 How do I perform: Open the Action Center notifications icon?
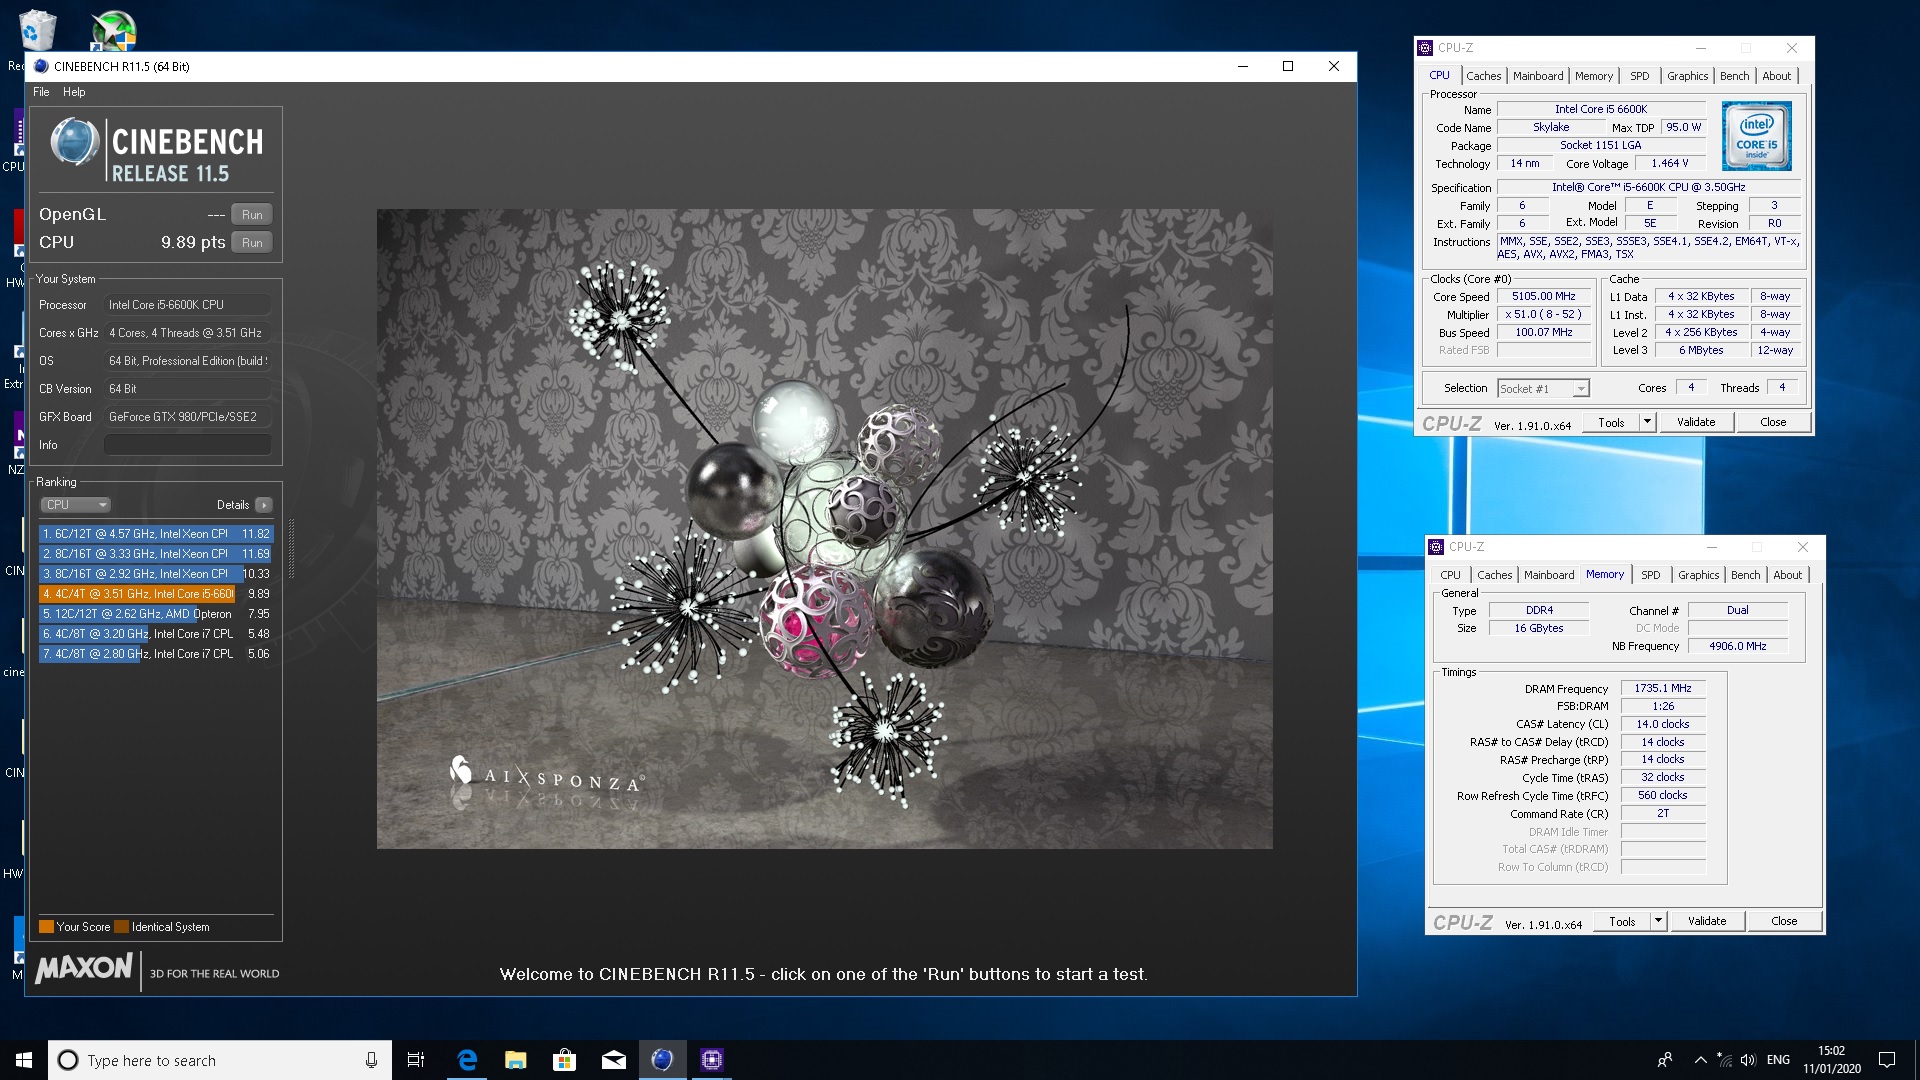click(1887, 1060)
